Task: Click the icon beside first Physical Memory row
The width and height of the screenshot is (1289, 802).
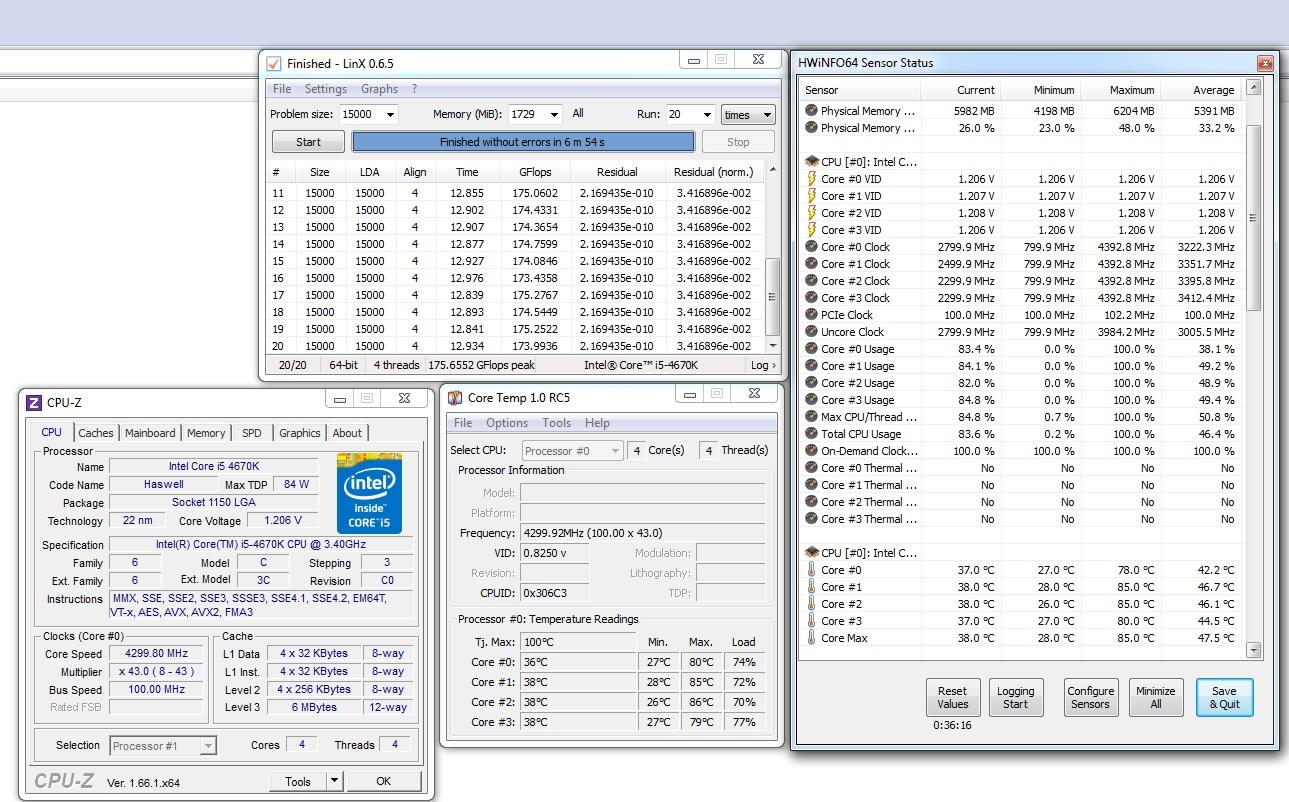Action: pyautogui.click(x=811, y=111)
